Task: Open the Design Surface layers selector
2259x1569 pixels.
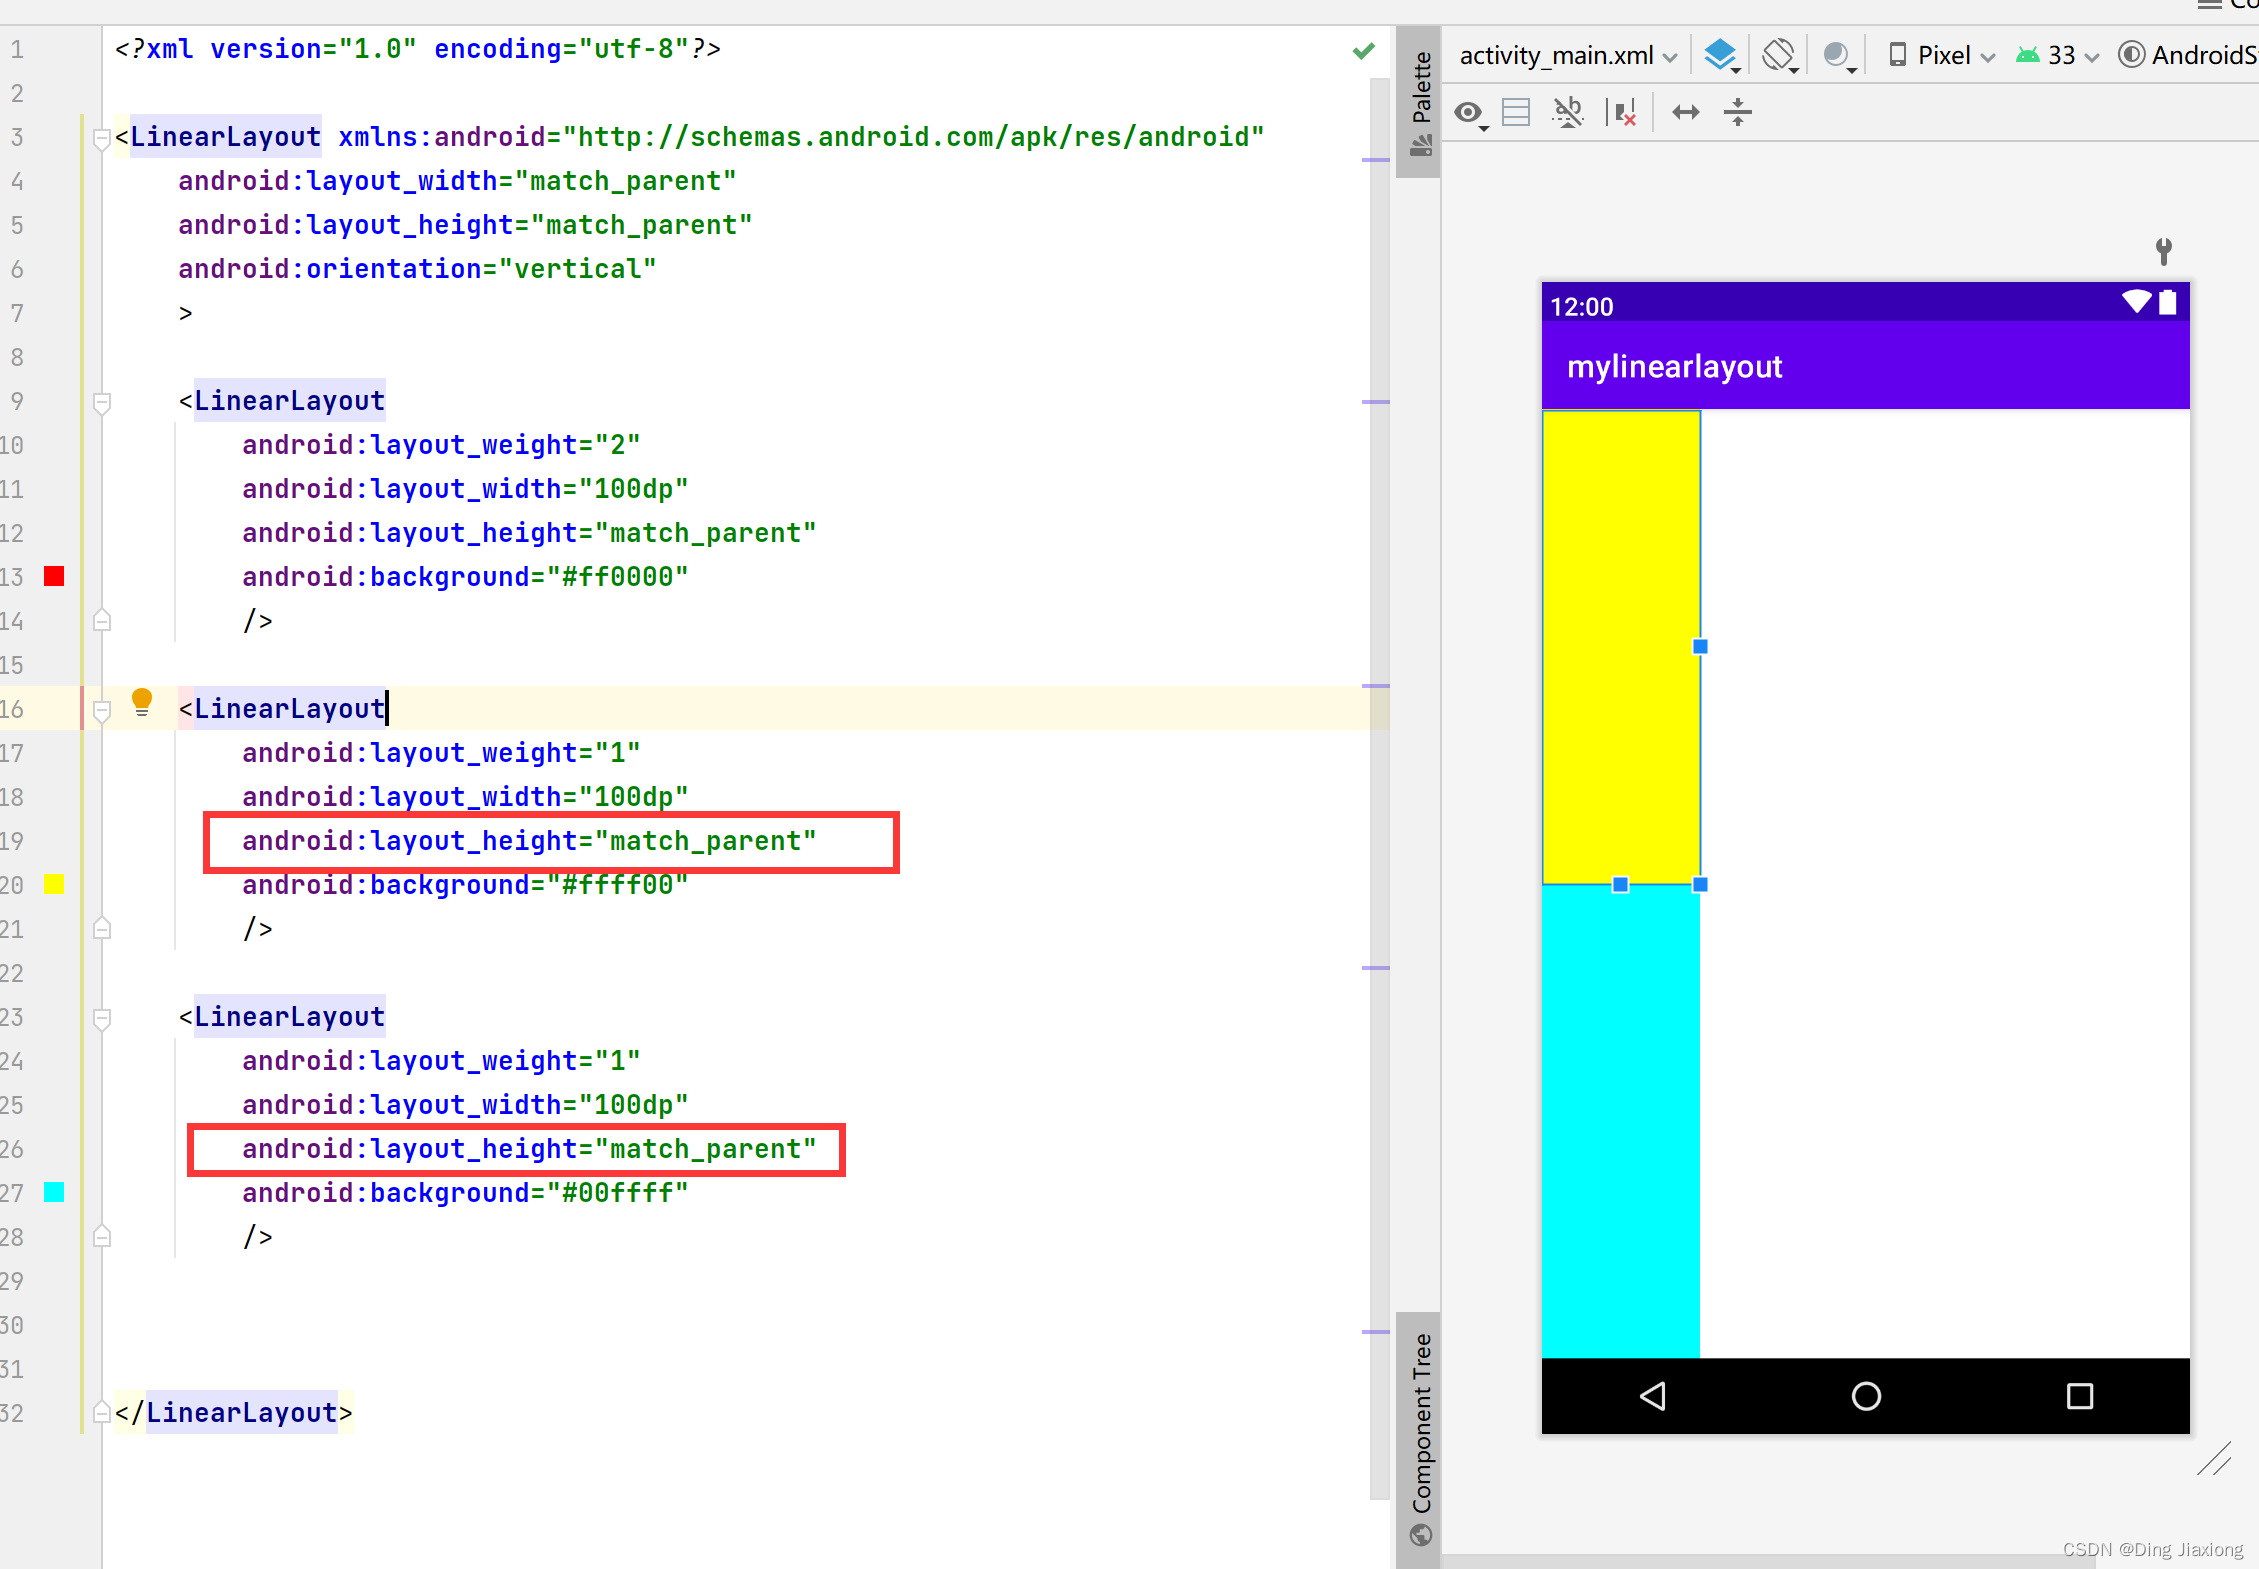Action: [x=1721, y=55]
